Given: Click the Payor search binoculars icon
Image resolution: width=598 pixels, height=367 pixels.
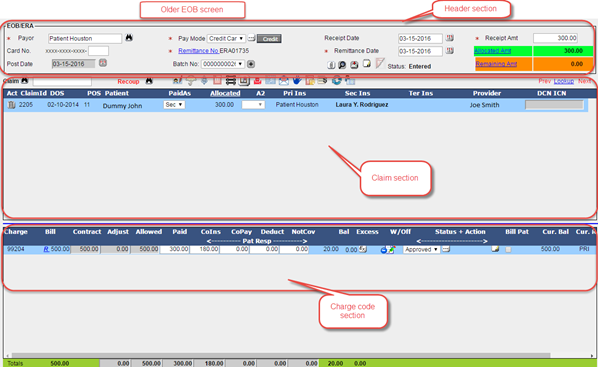Looking at the screenshot, I should click(129, 38).
